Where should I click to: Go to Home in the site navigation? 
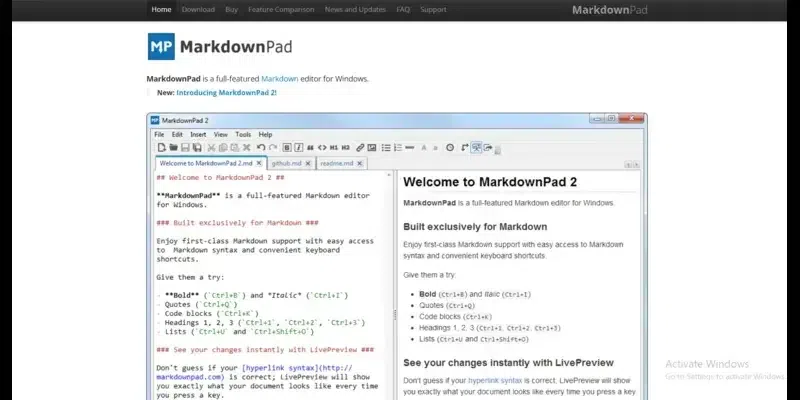coord(161,9)
